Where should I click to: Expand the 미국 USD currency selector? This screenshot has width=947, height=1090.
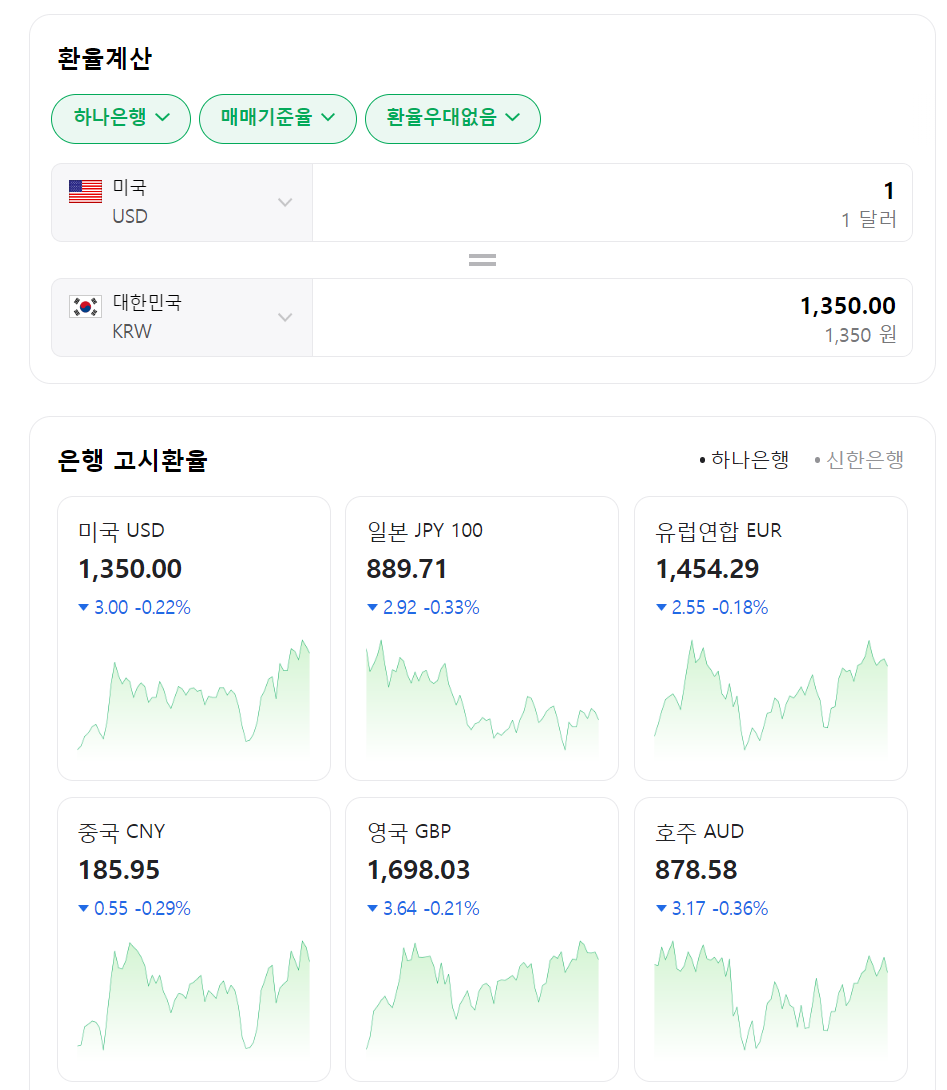point(182,202)
